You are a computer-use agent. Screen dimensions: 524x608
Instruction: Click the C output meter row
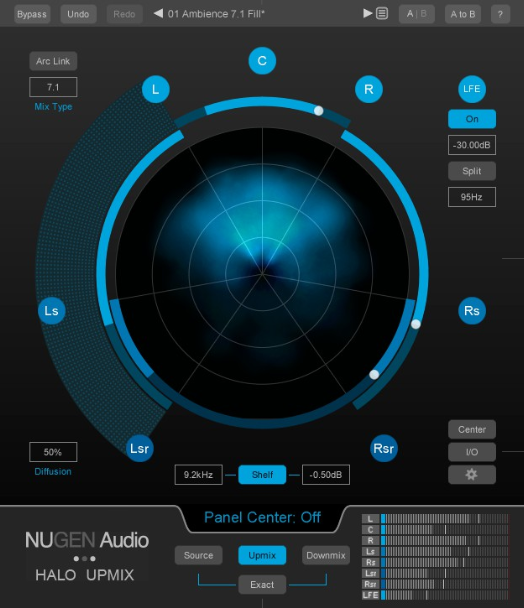point(435,530)
